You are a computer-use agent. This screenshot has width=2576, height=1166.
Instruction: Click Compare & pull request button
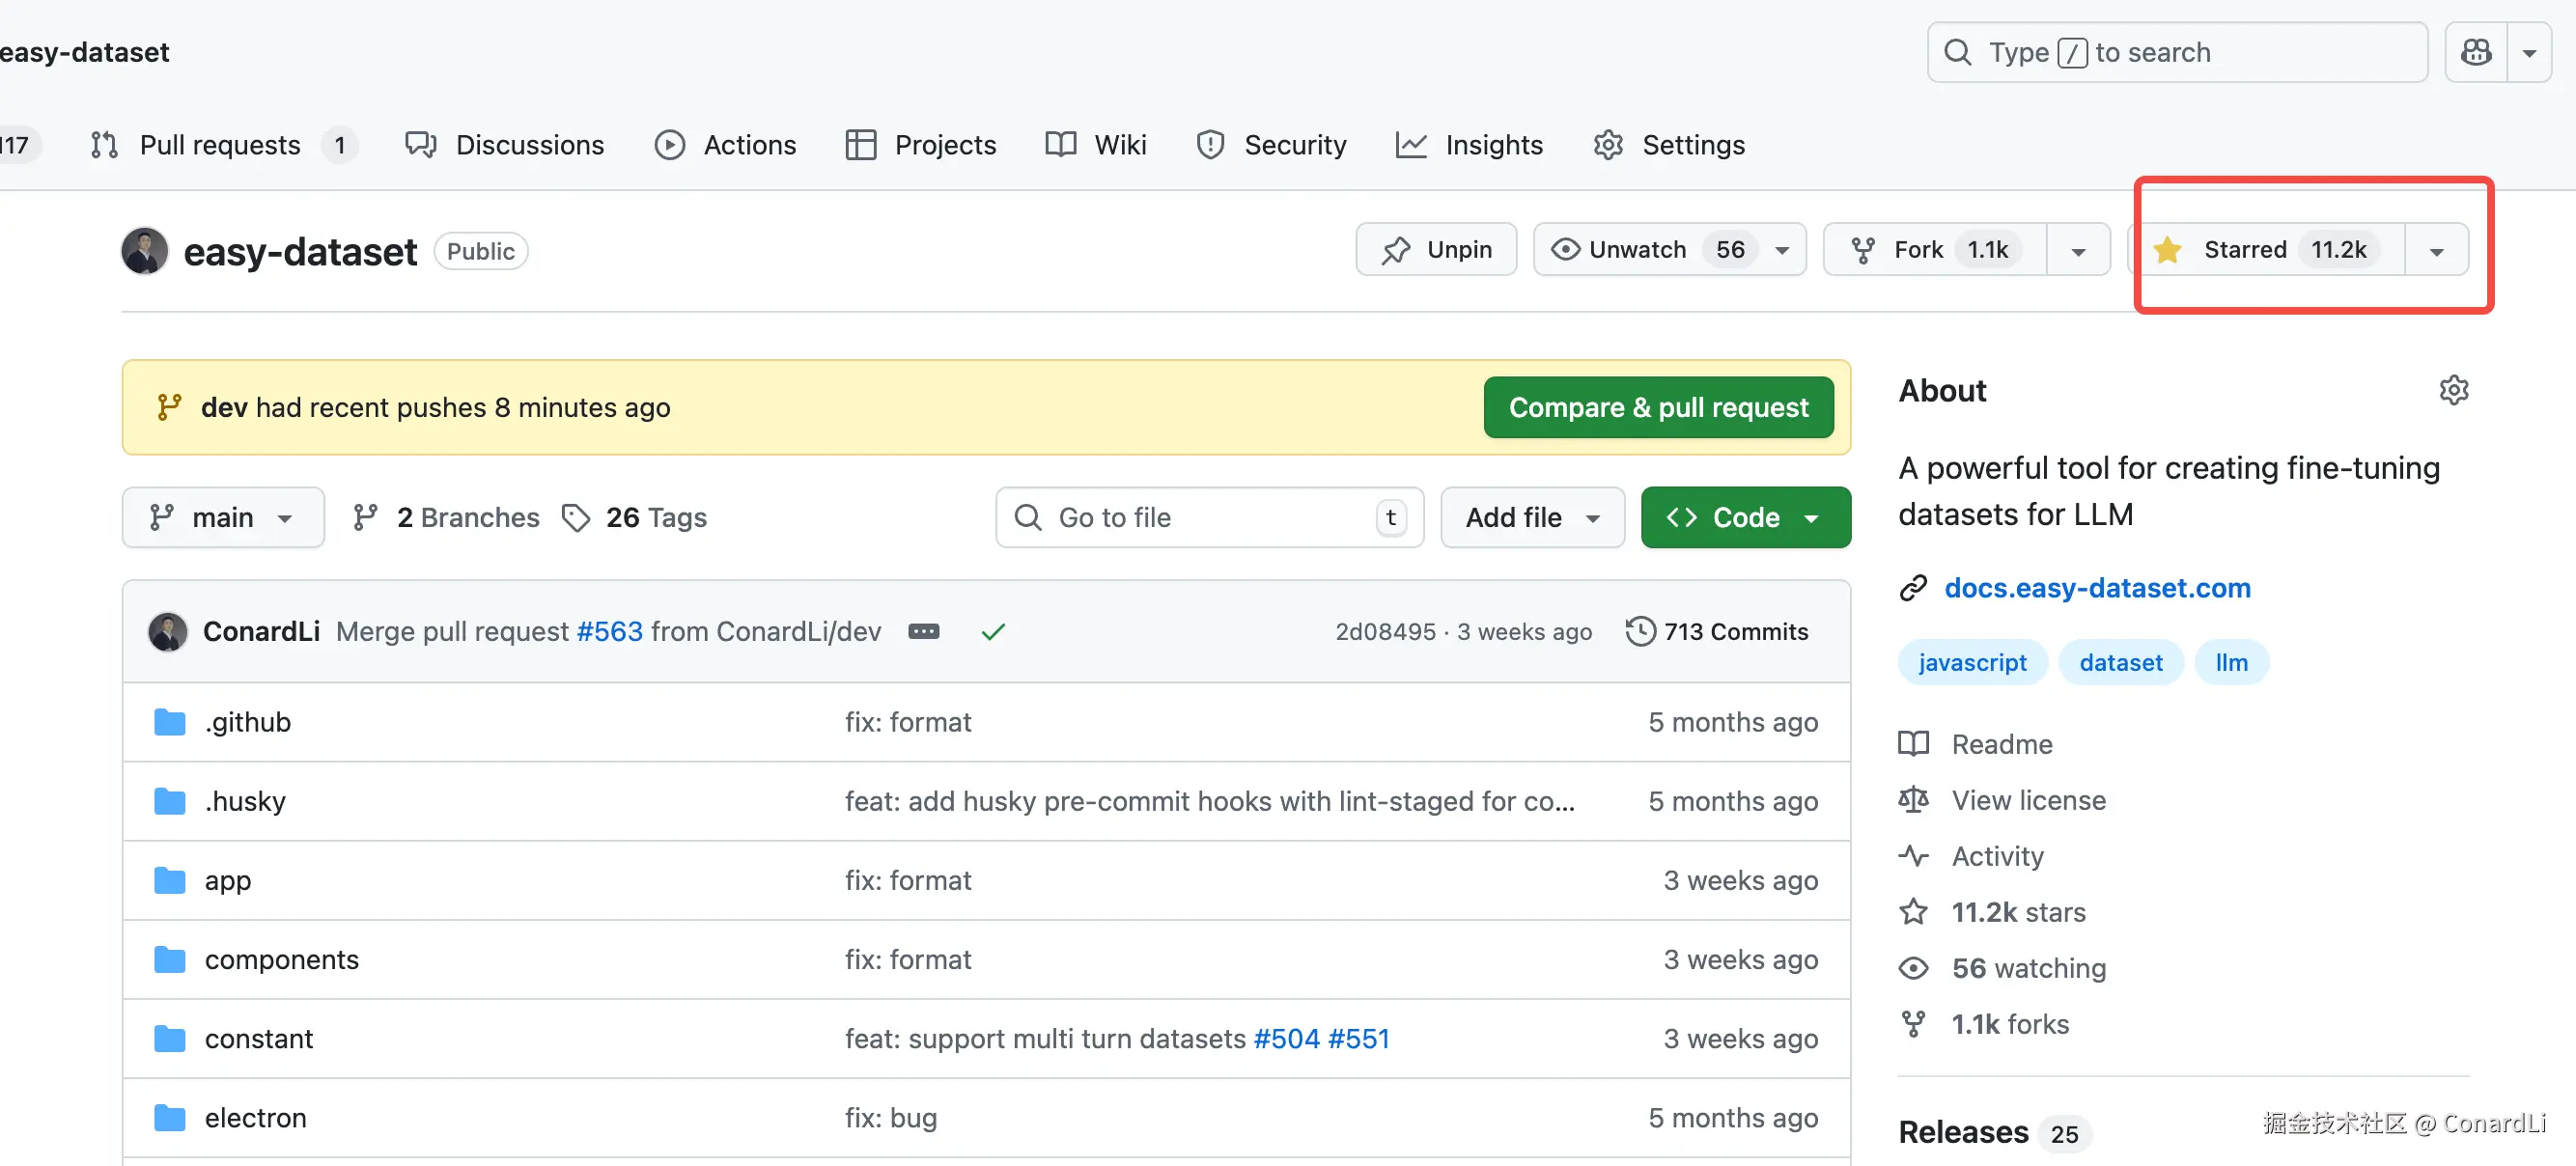(x=1657, y=408)
